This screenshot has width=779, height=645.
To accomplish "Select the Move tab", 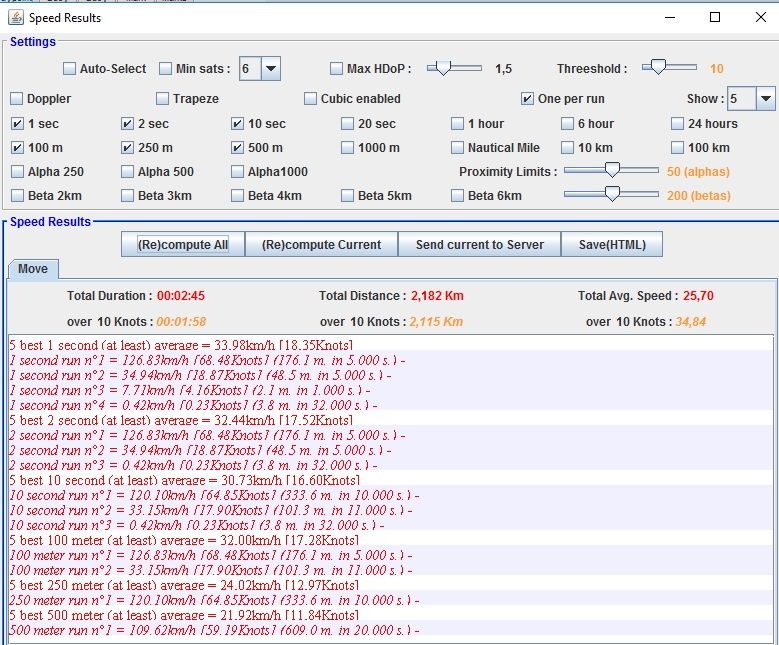I will (x=33, y=269).
